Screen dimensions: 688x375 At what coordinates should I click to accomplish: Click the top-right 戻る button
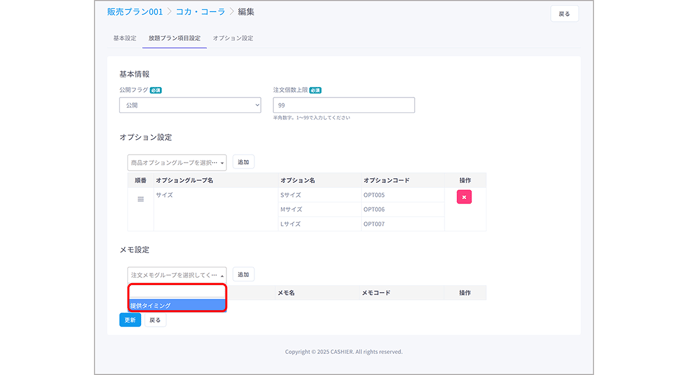[x=564, y=14]
